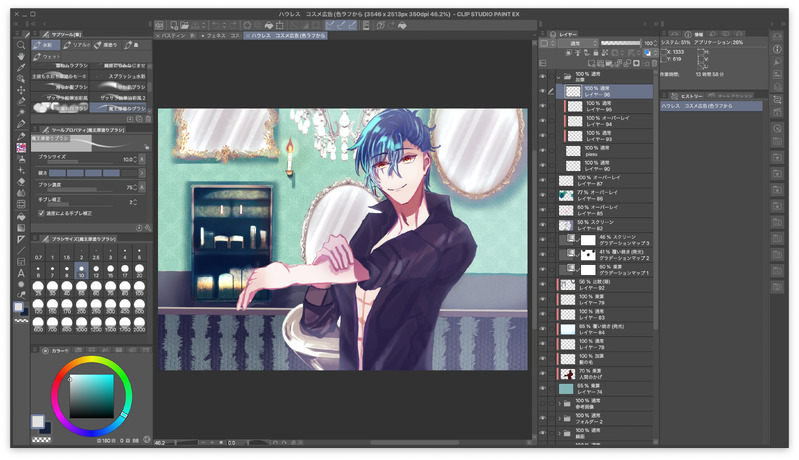Select the Gradient tool
The image size is (799, 460).
(21, 227)
